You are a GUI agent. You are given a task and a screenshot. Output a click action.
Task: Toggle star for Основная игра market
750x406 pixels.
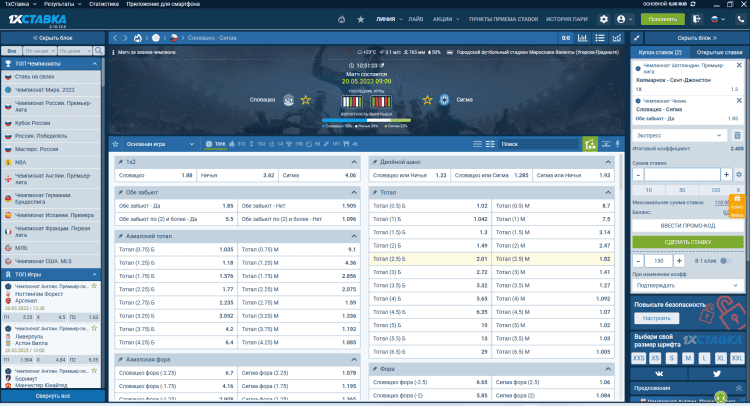pyautogui.click(x=116, y=144)
